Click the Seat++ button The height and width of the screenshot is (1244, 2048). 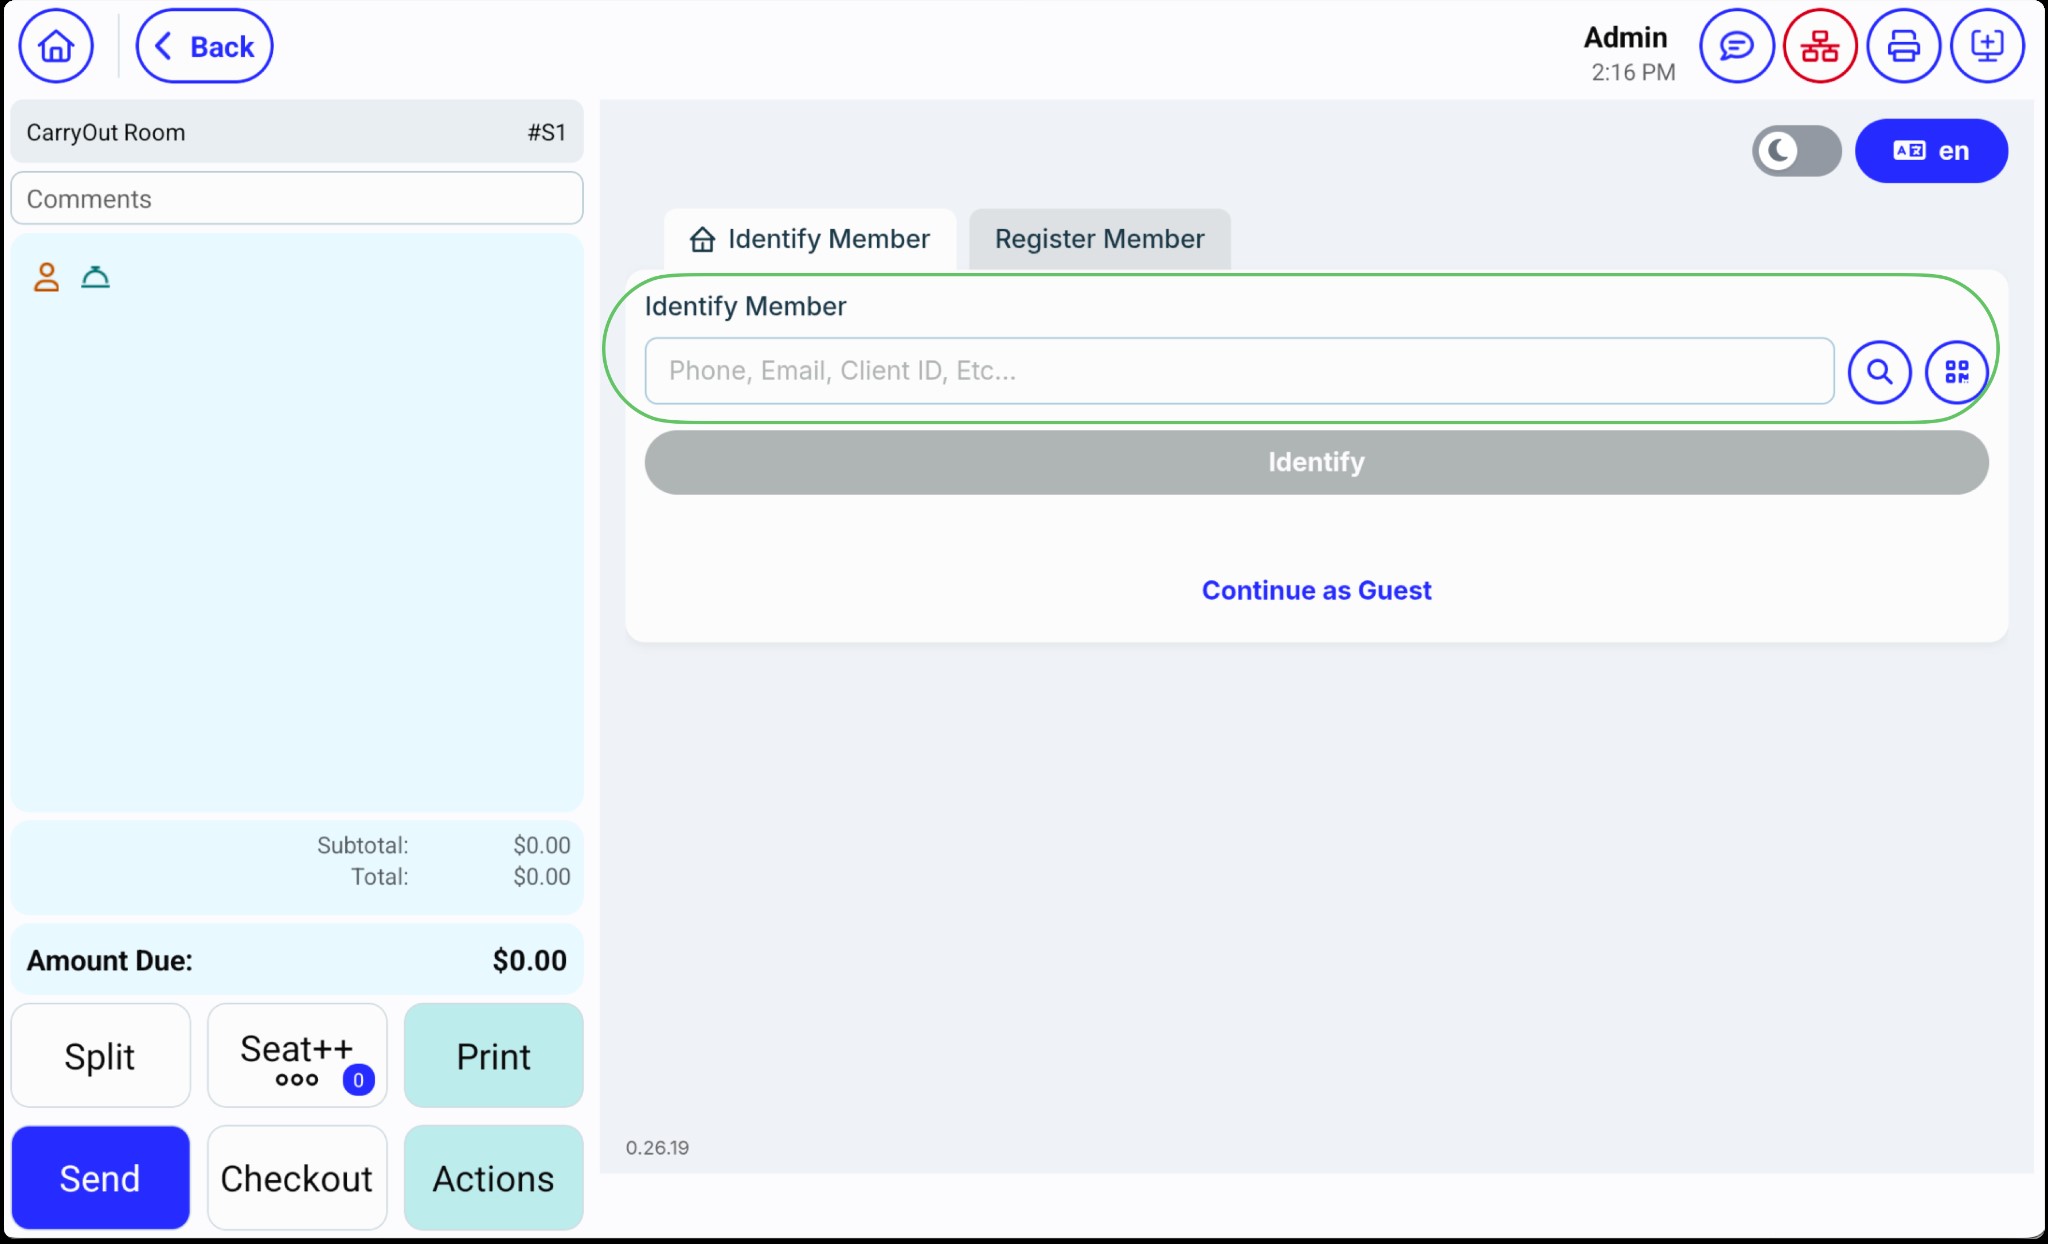click(x=297, y=1056)
